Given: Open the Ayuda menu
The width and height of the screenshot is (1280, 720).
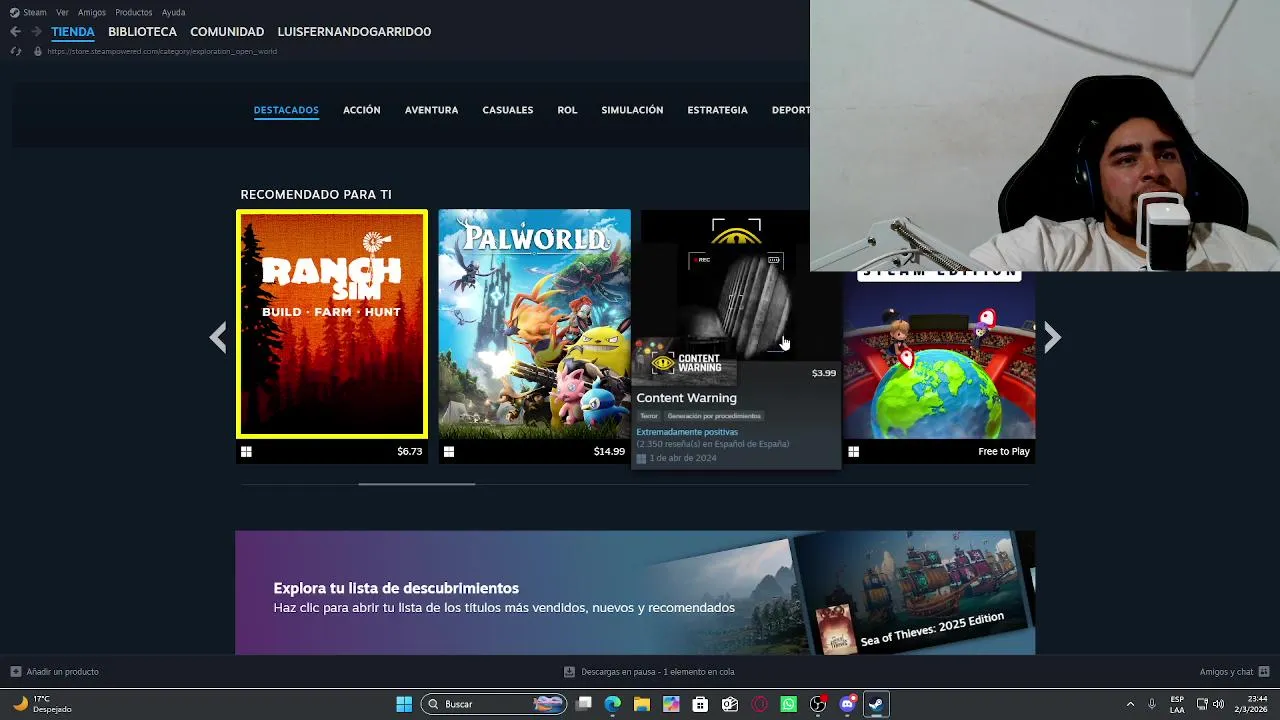Looking at the screenshot, I should tap(174, 12).
